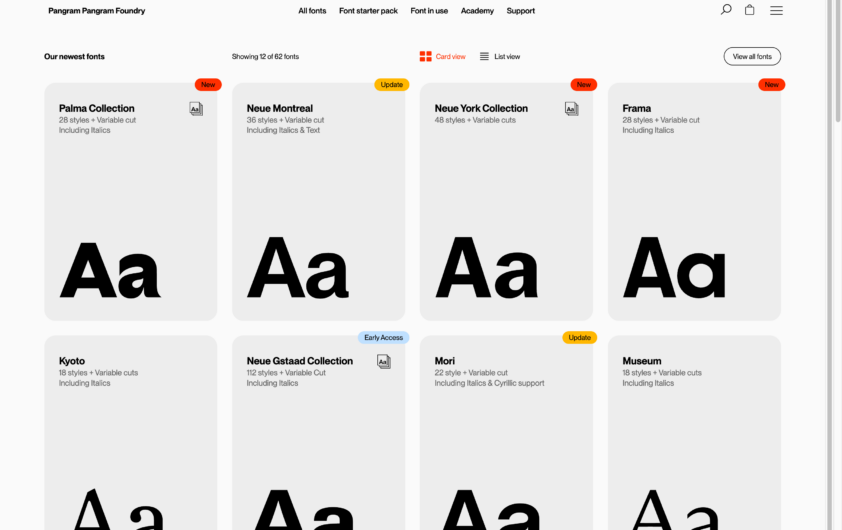842x530 pixels.
Task: Click 'Showing 12 of 62 fonts' text
Action: coord(265,56)
